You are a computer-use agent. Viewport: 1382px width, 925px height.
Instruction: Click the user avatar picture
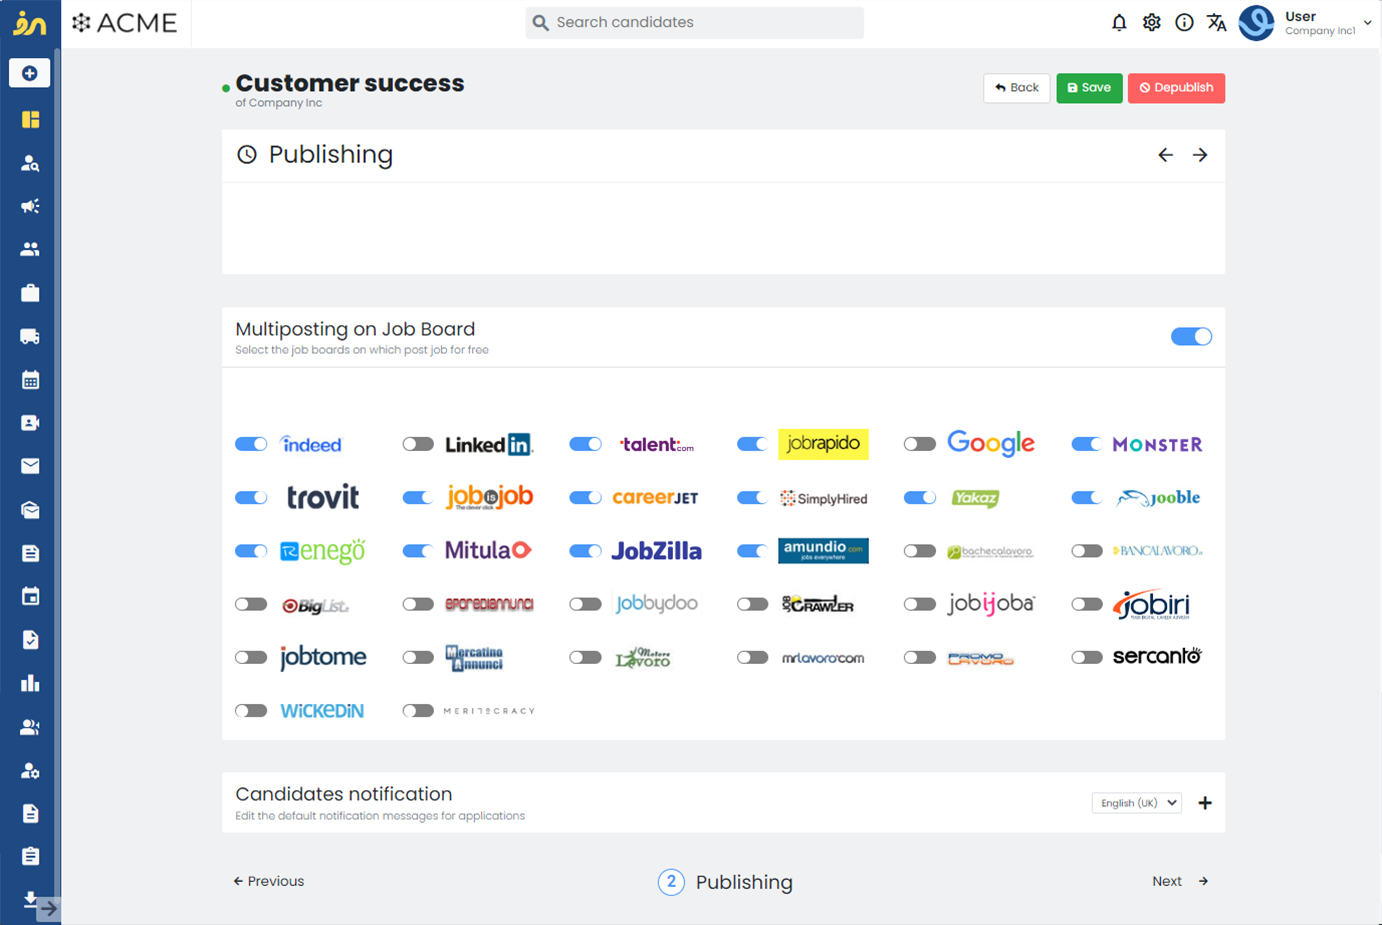[1256, 22]
